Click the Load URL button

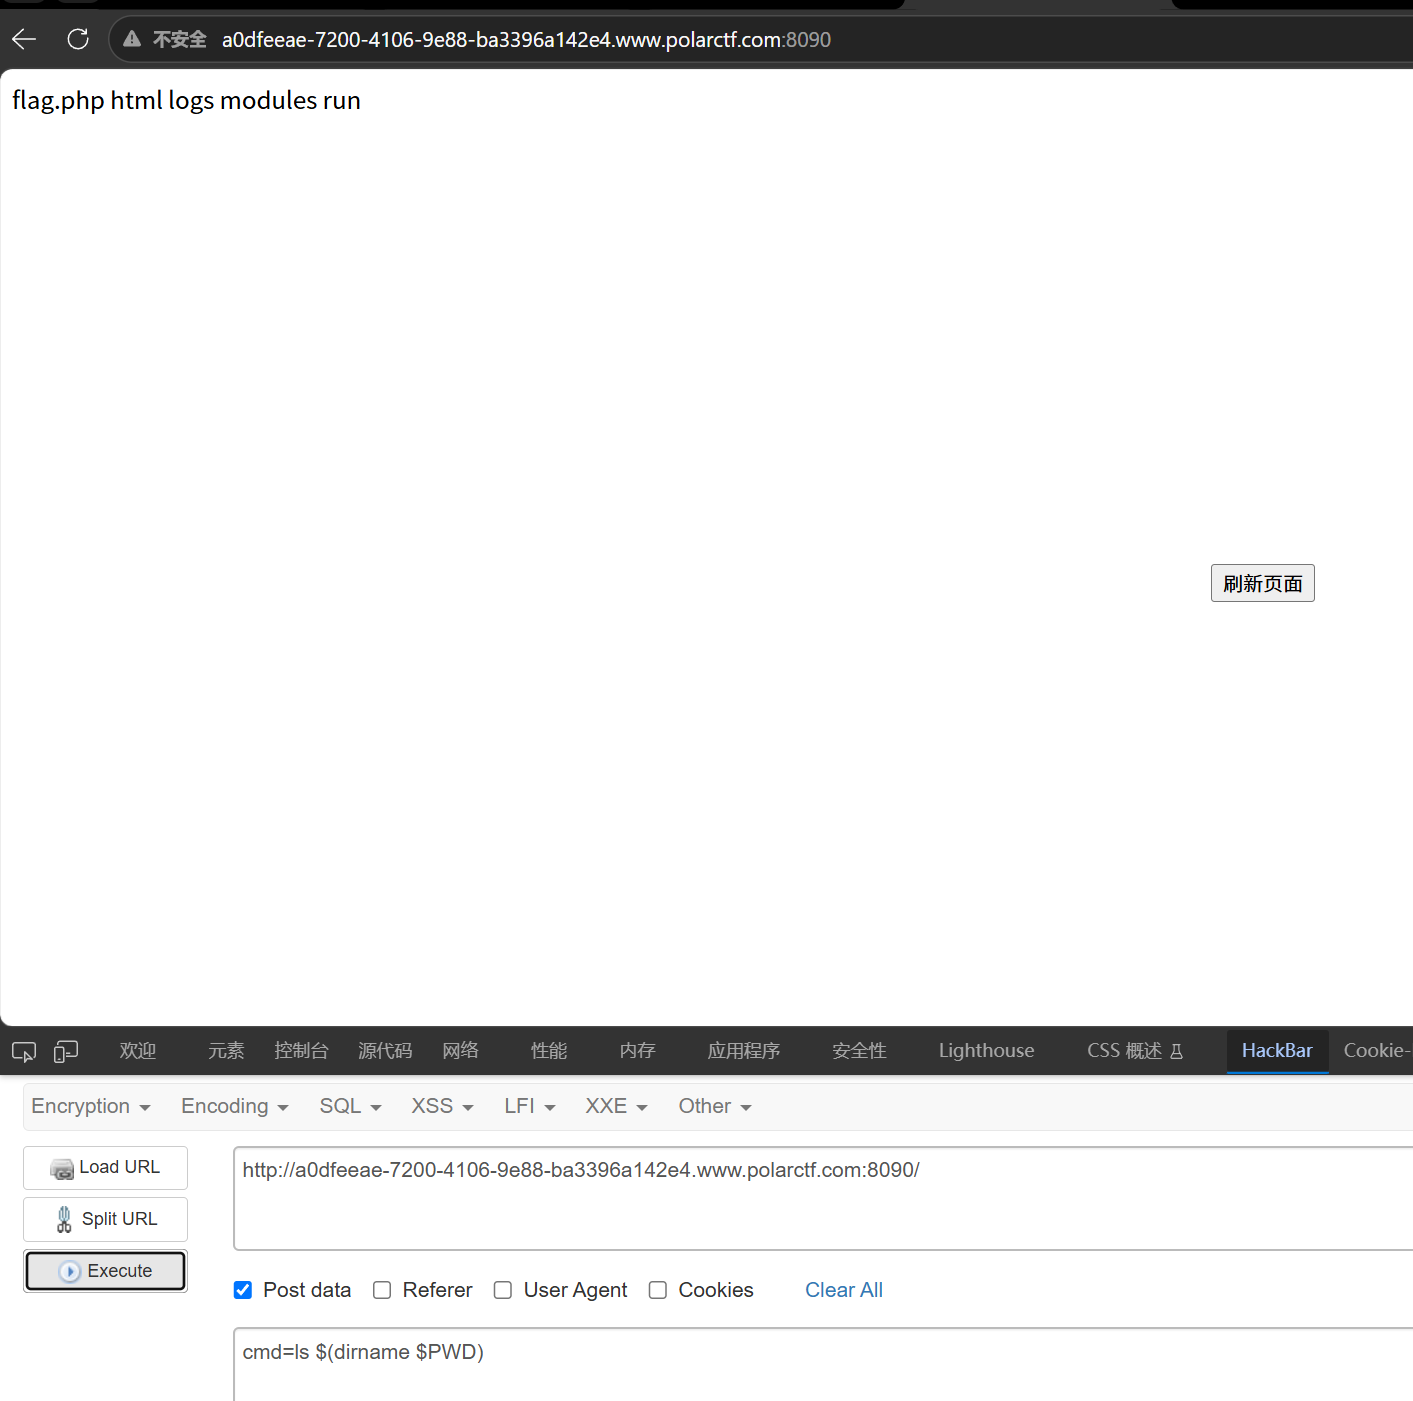[105, 1168]
